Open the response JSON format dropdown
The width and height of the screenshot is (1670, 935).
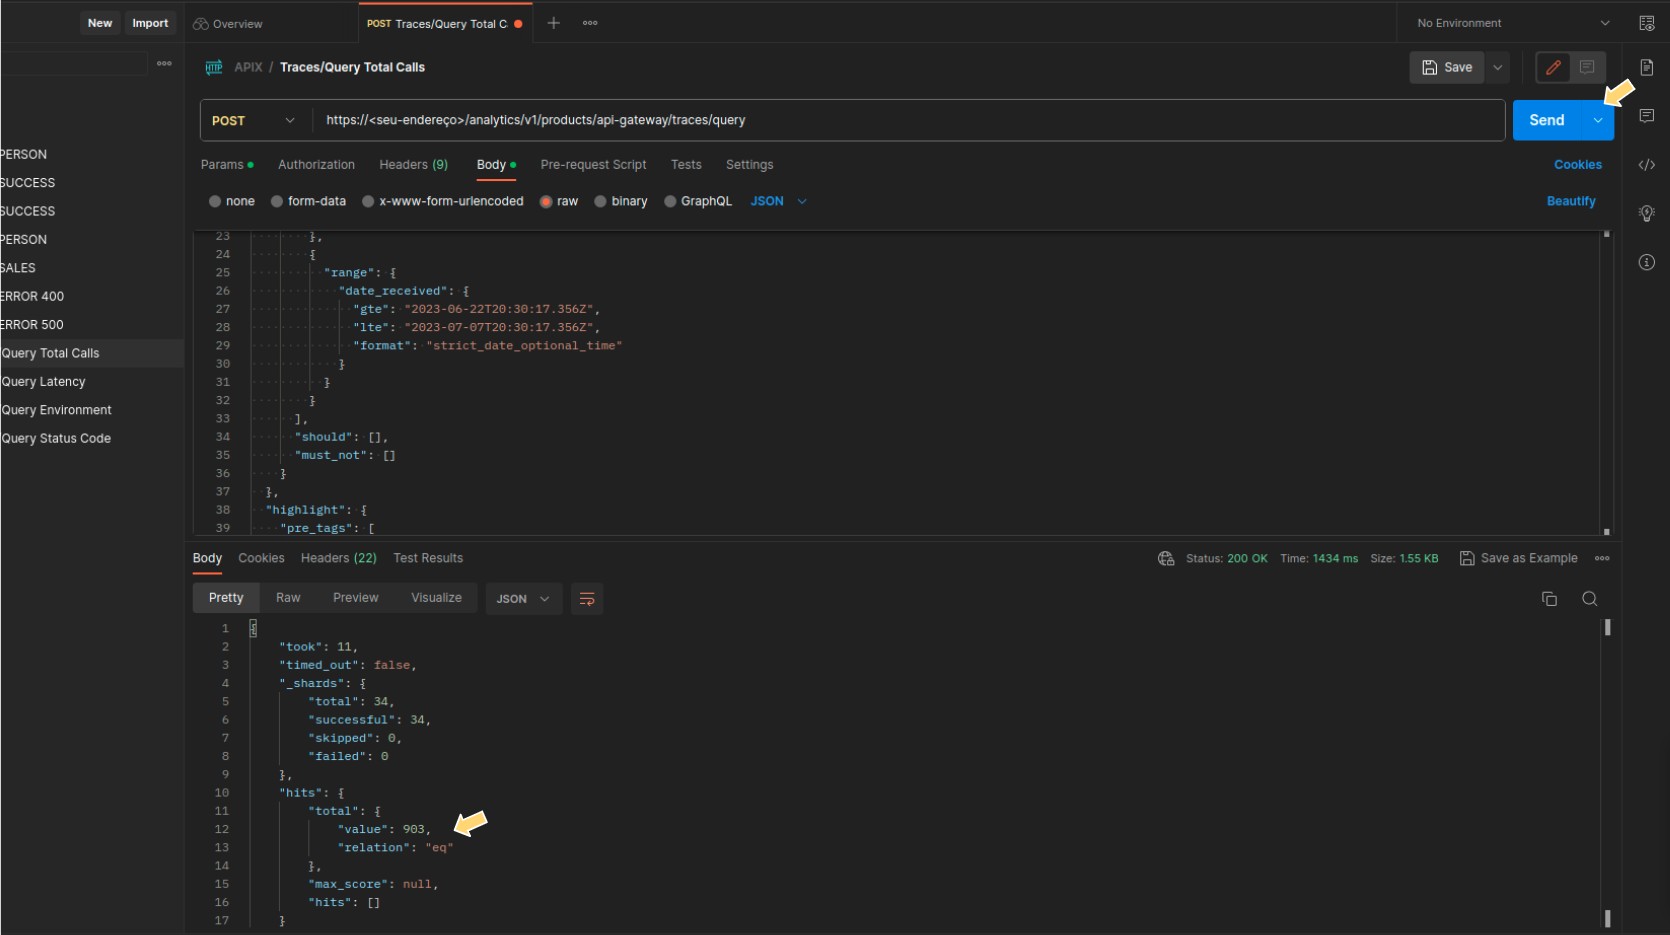(523, 599)
